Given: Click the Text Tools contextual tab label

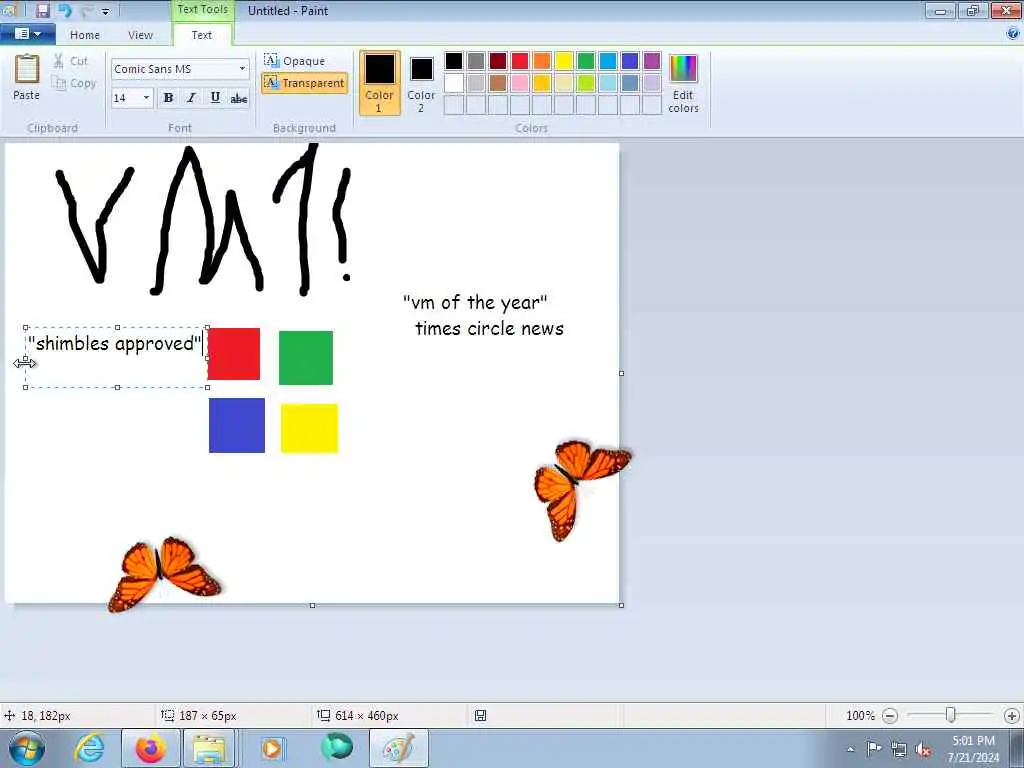Looking at the screenshot, I should [x=202, y=9].
